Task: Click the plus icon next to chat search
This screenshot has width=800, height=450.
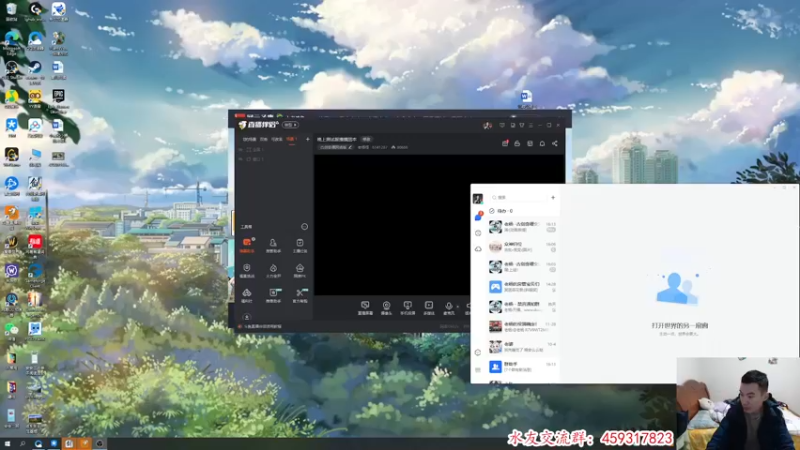Action: [x=553, y=197]
